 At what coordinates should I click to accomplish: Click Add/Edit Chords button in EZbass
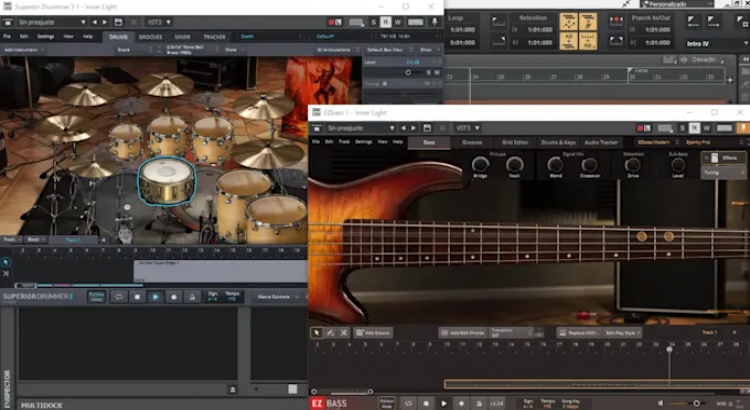click(x=463, y=332)
